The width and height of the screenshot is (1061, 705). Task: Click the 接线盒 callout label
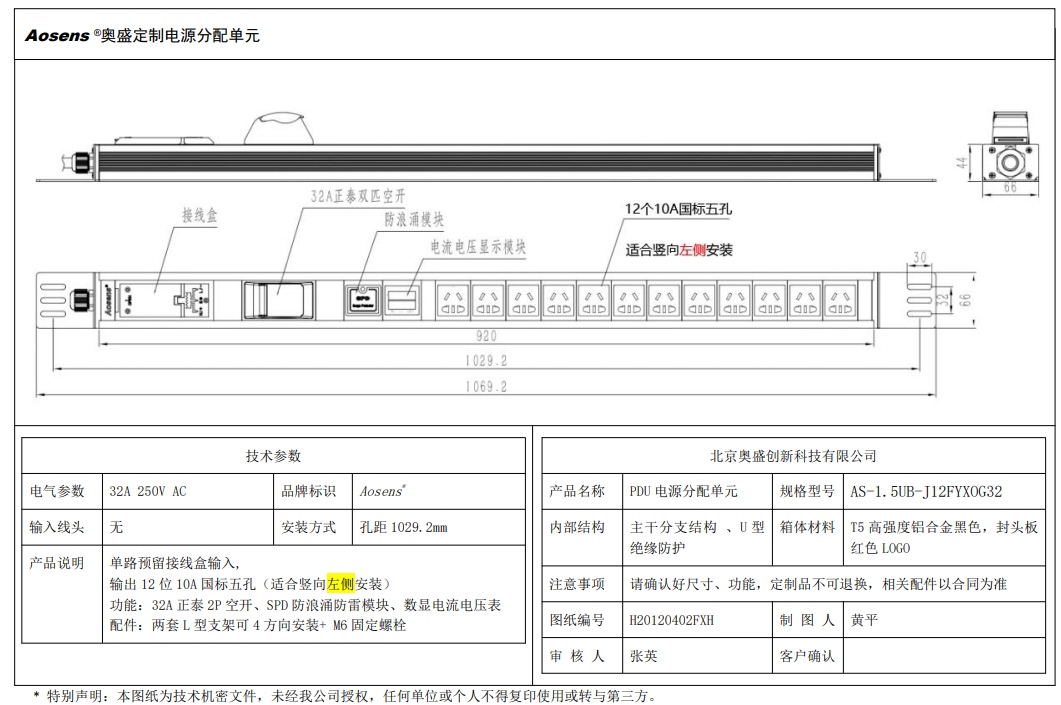tap(200, 216)
